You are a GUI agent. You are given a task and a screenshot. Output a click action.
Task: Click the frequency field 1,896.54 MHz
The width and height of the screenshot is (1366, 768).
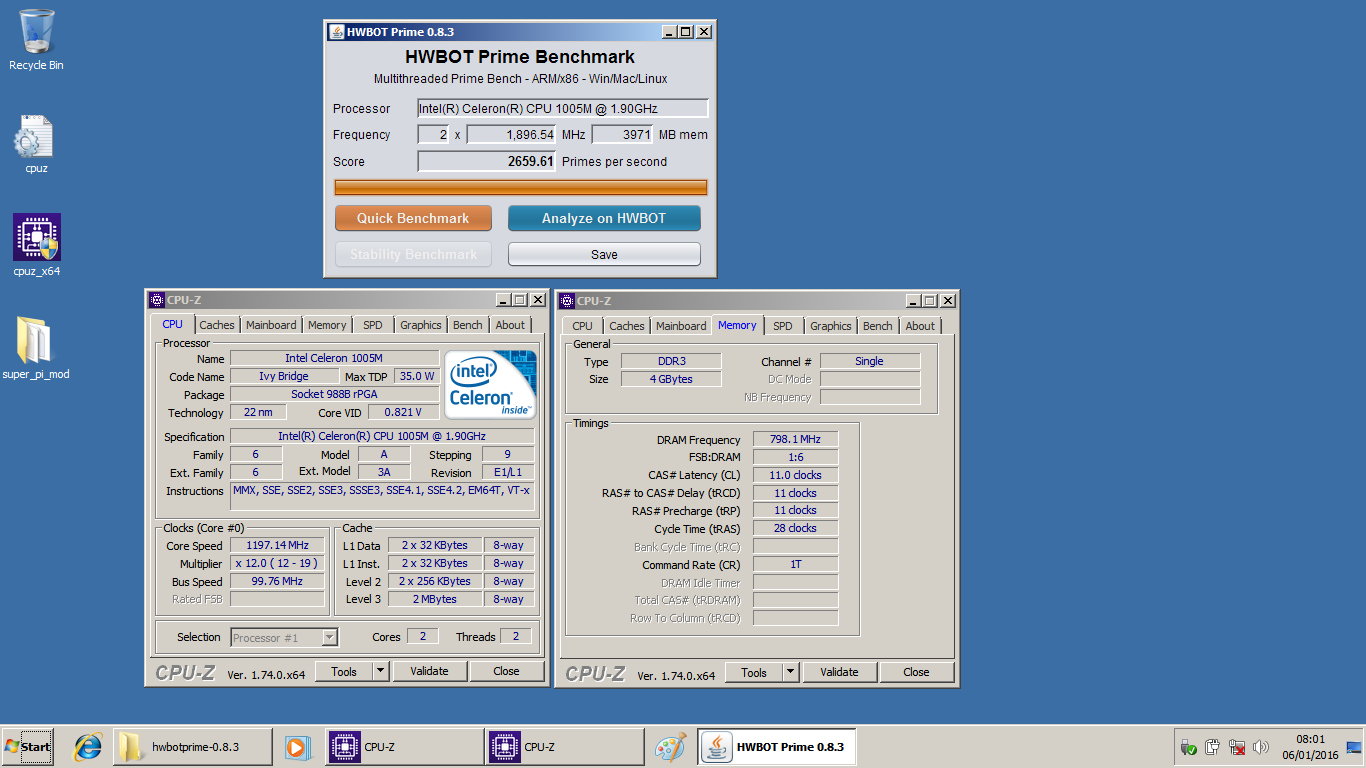pyautogui.click(x=511, y=134)
